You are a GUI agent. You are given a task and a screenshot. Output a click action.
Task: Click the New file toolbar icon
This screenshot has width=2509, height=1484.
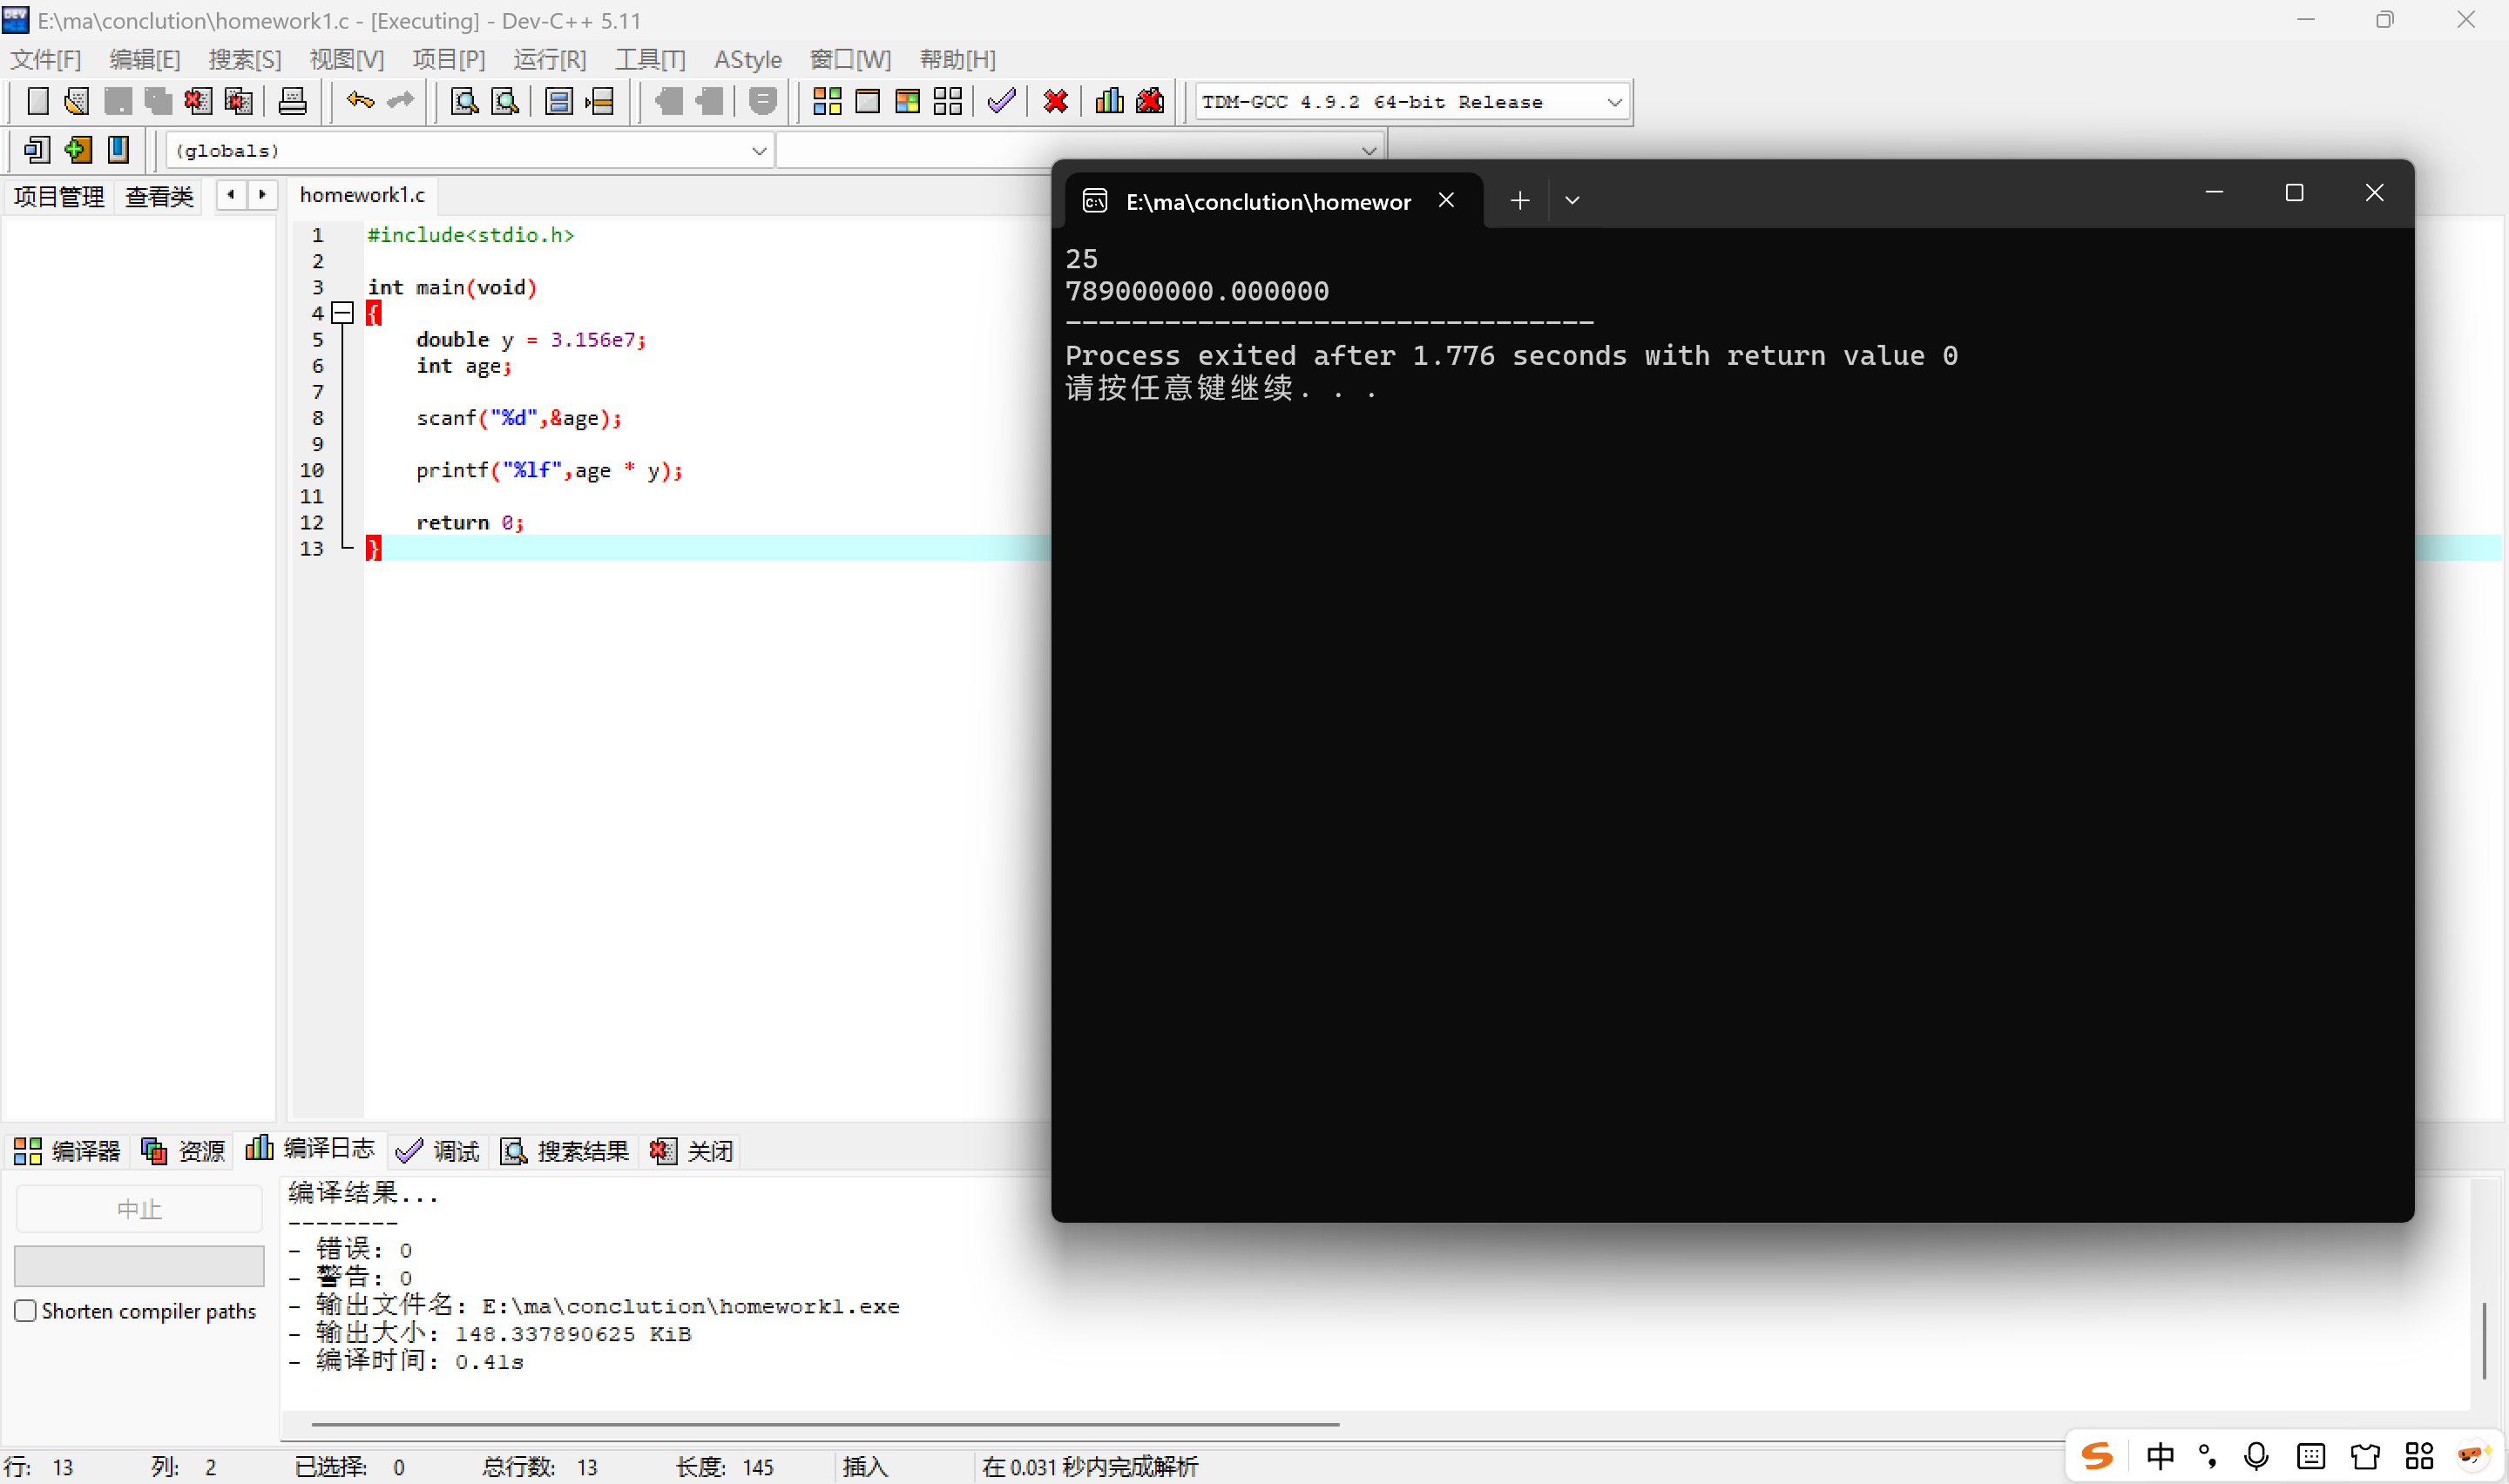coord(37,101)
